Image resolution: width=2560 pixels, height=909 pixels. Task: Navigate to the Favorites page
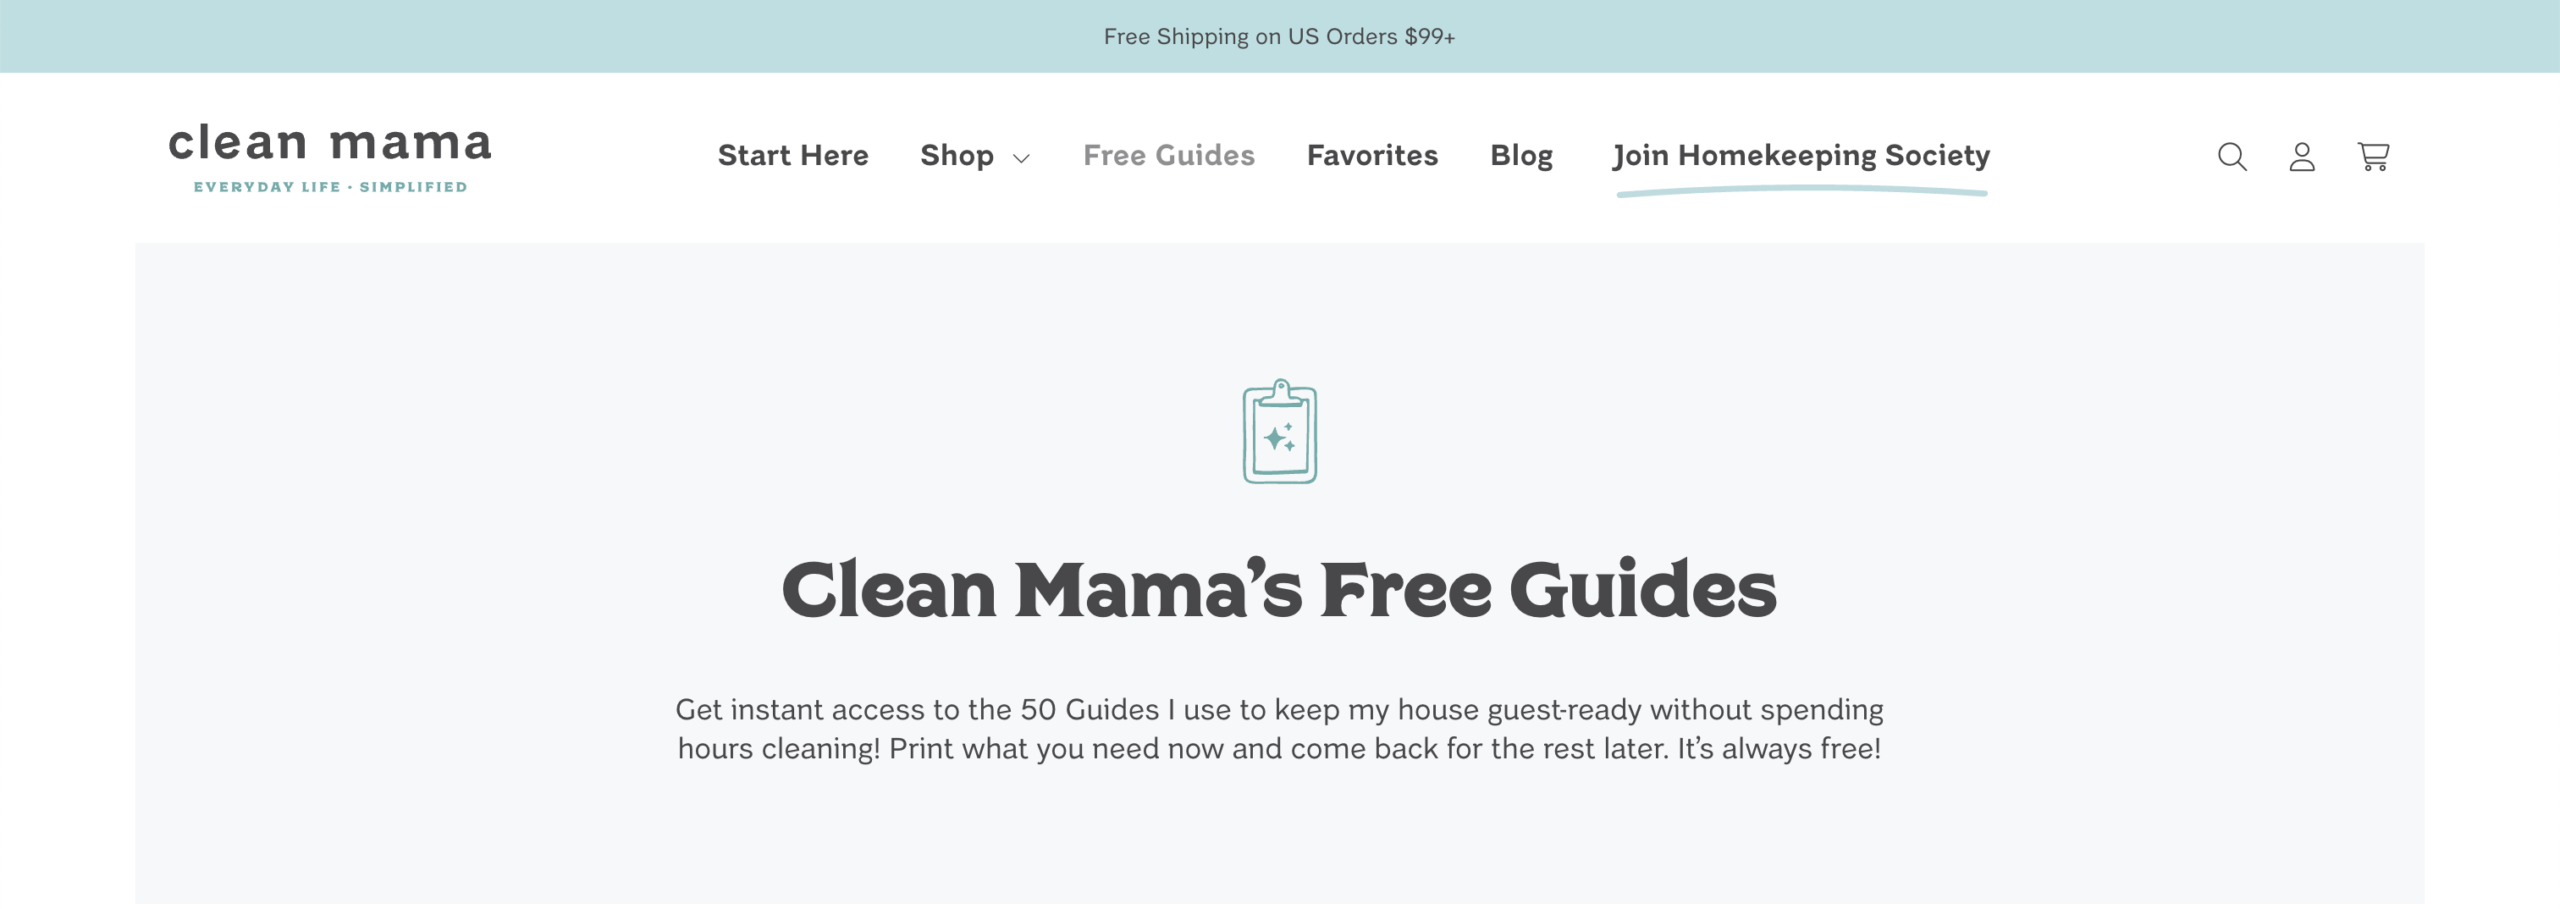click(x=1372, y=156)
